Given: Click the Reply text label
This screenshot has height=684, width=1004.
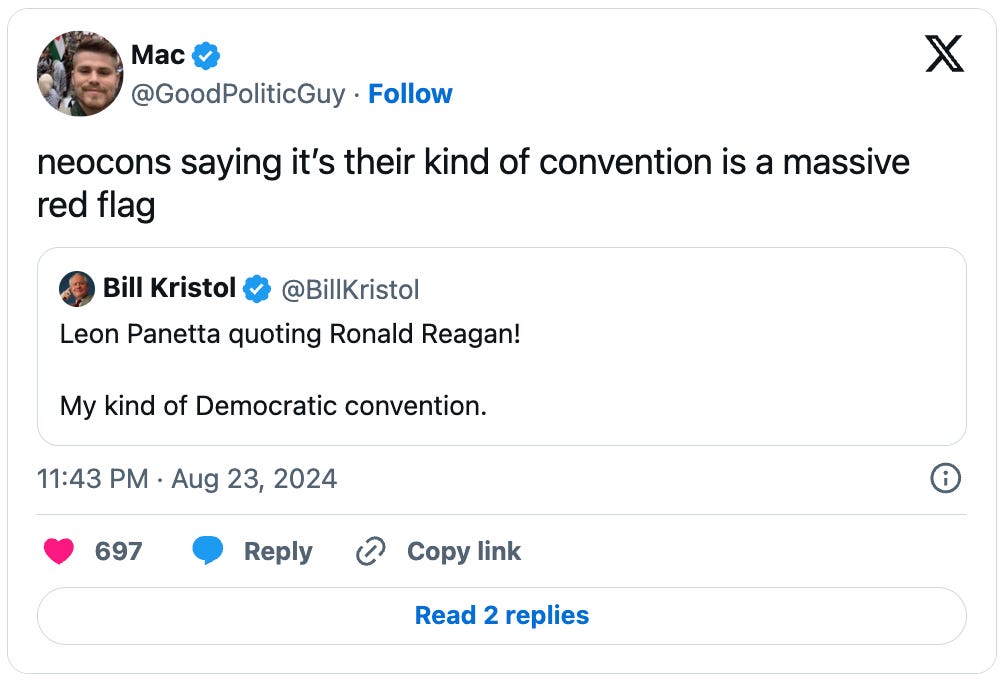Looking at the screenshot, I should [278, 551].
